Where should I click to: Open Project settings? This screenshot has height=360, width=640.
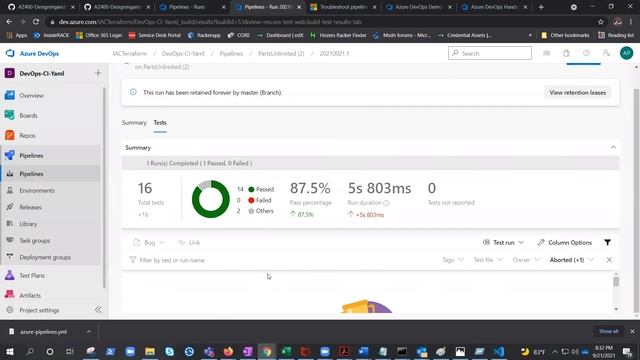[x=39, y=310]
